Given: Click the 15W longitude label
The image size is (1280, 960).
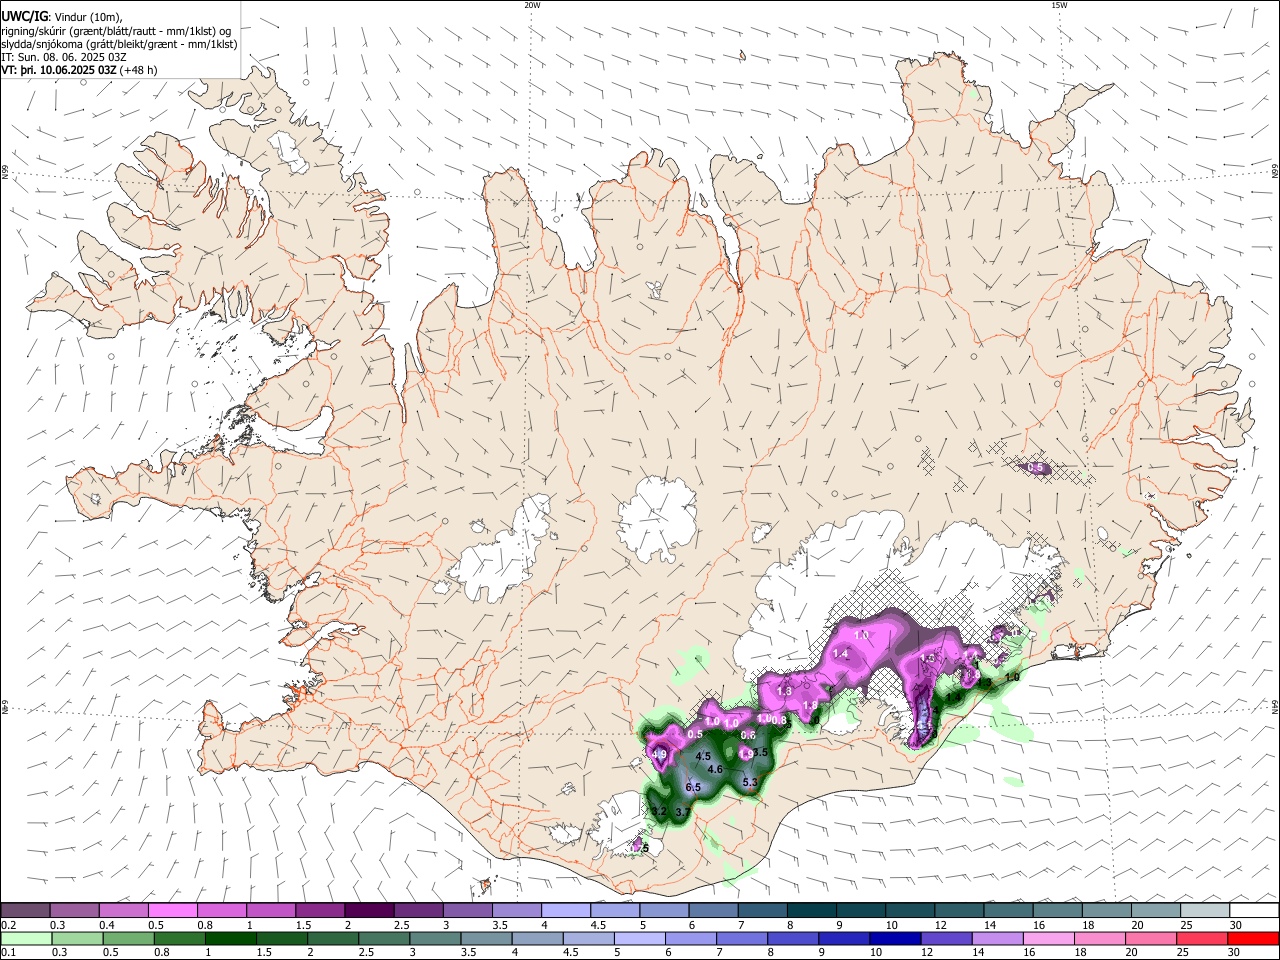Looking at the screenshot, I should point(1058,5).
